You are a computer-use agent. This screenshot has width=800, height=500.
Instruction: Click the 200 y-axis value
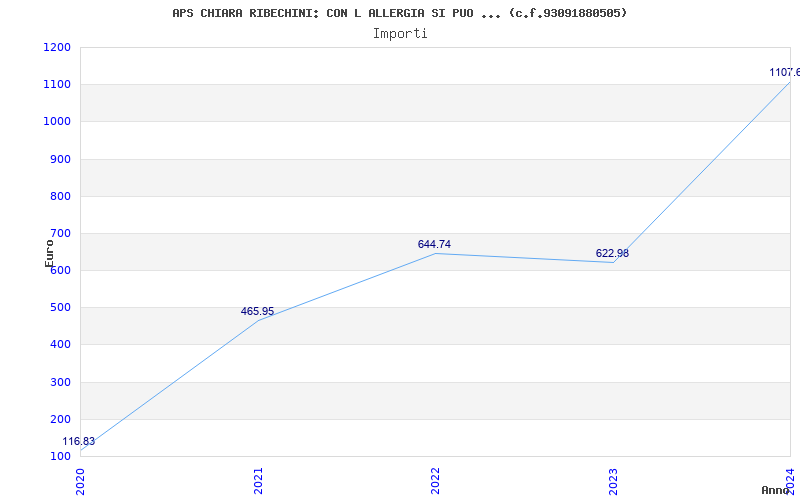point(60,419)
